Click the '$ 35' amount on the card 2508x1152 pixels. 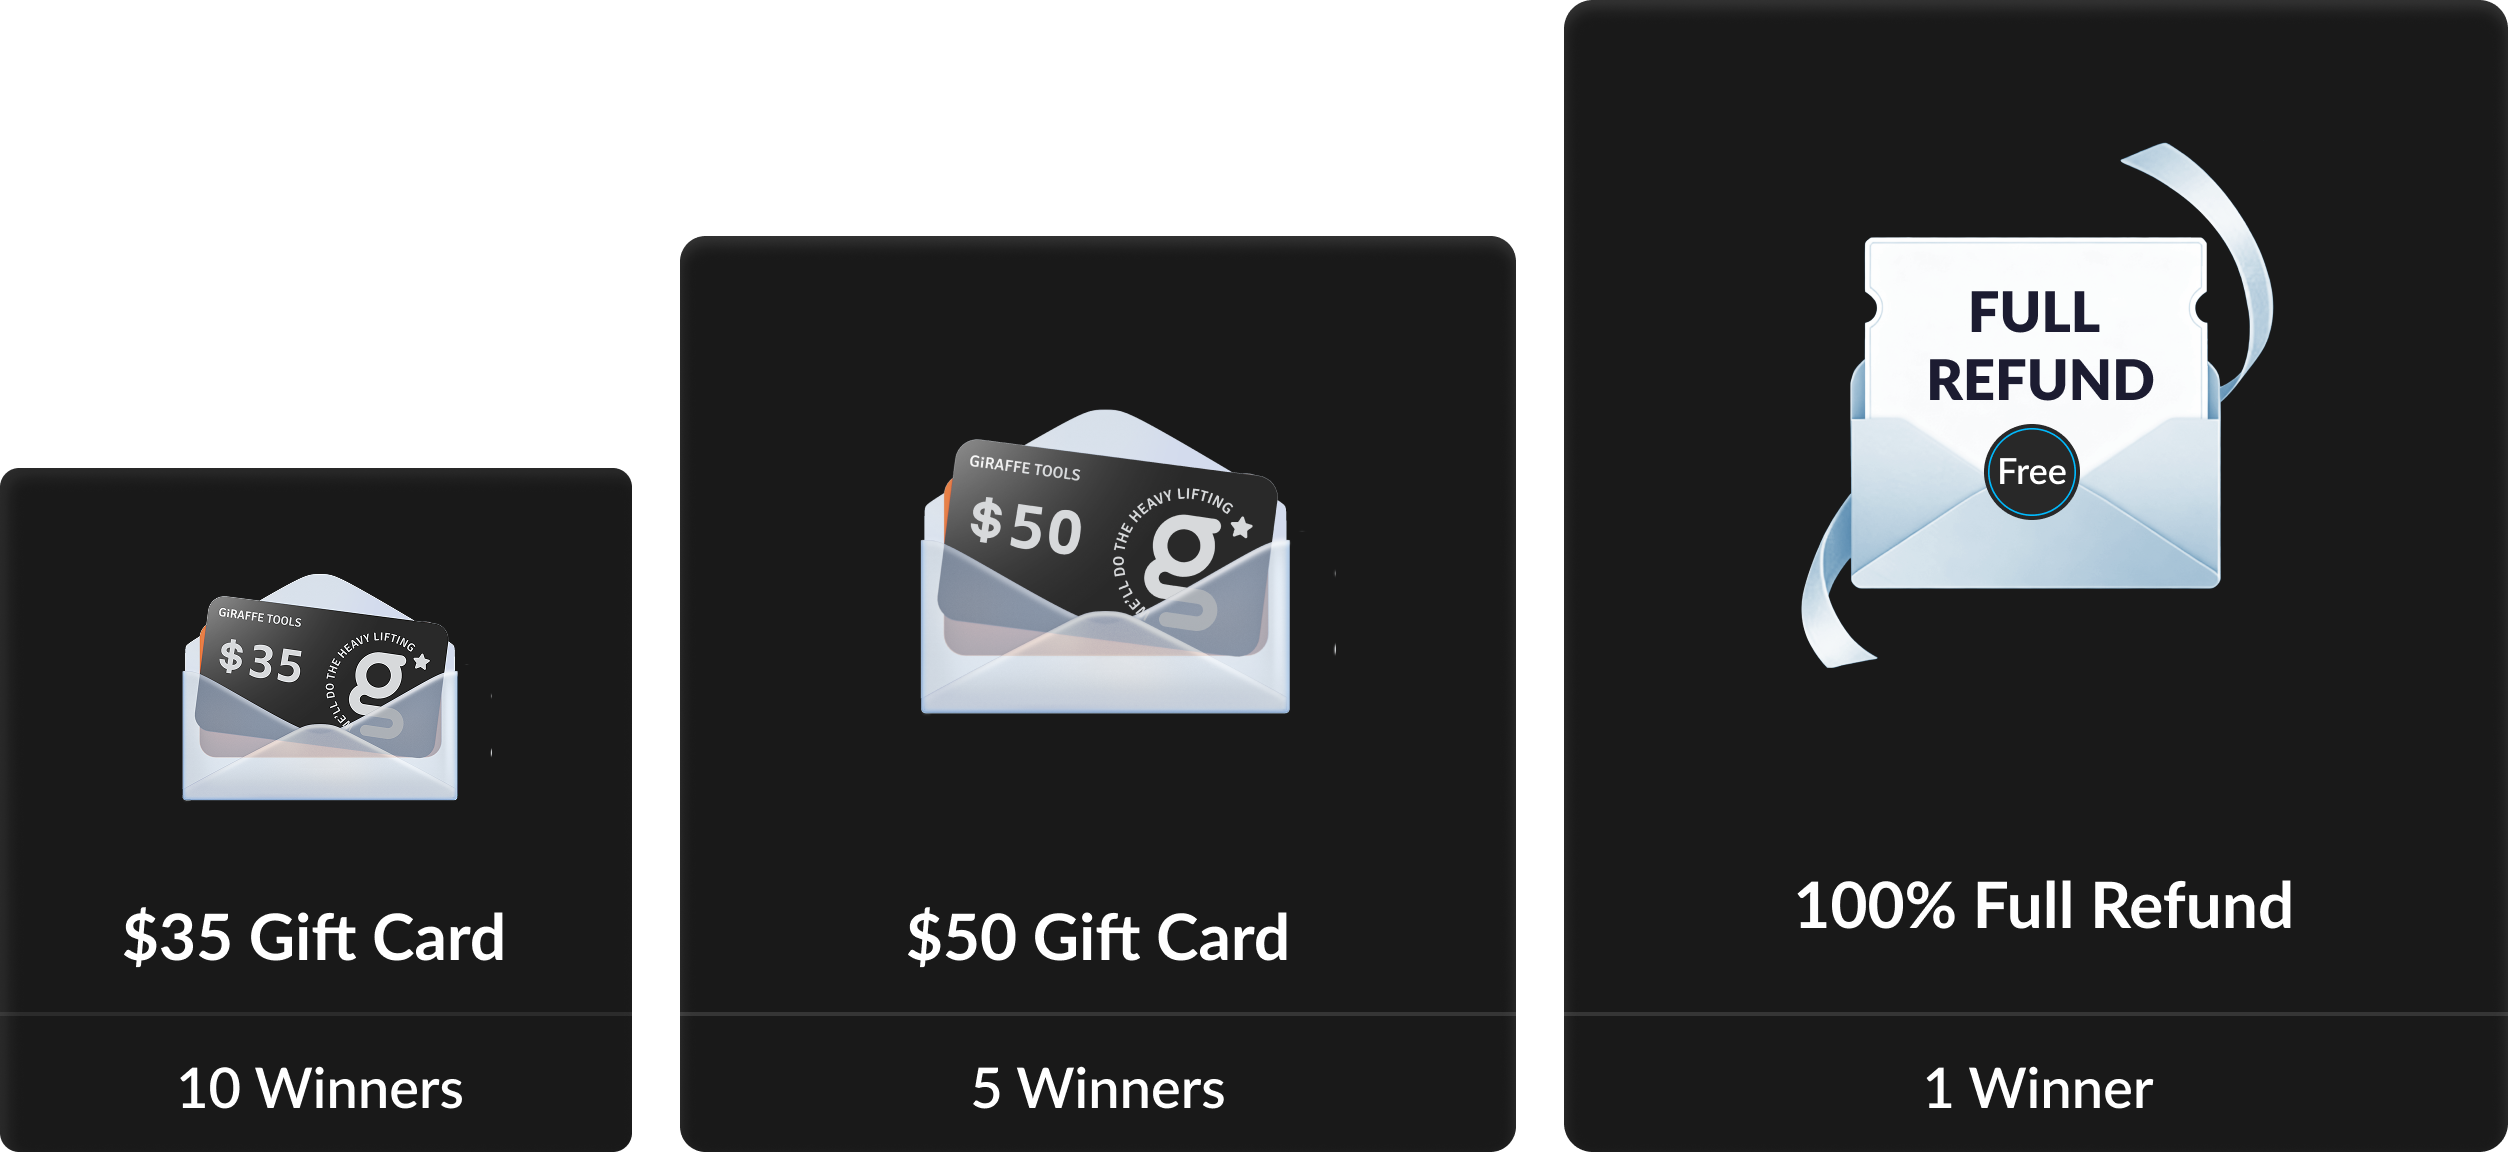[x=260, y=661]
